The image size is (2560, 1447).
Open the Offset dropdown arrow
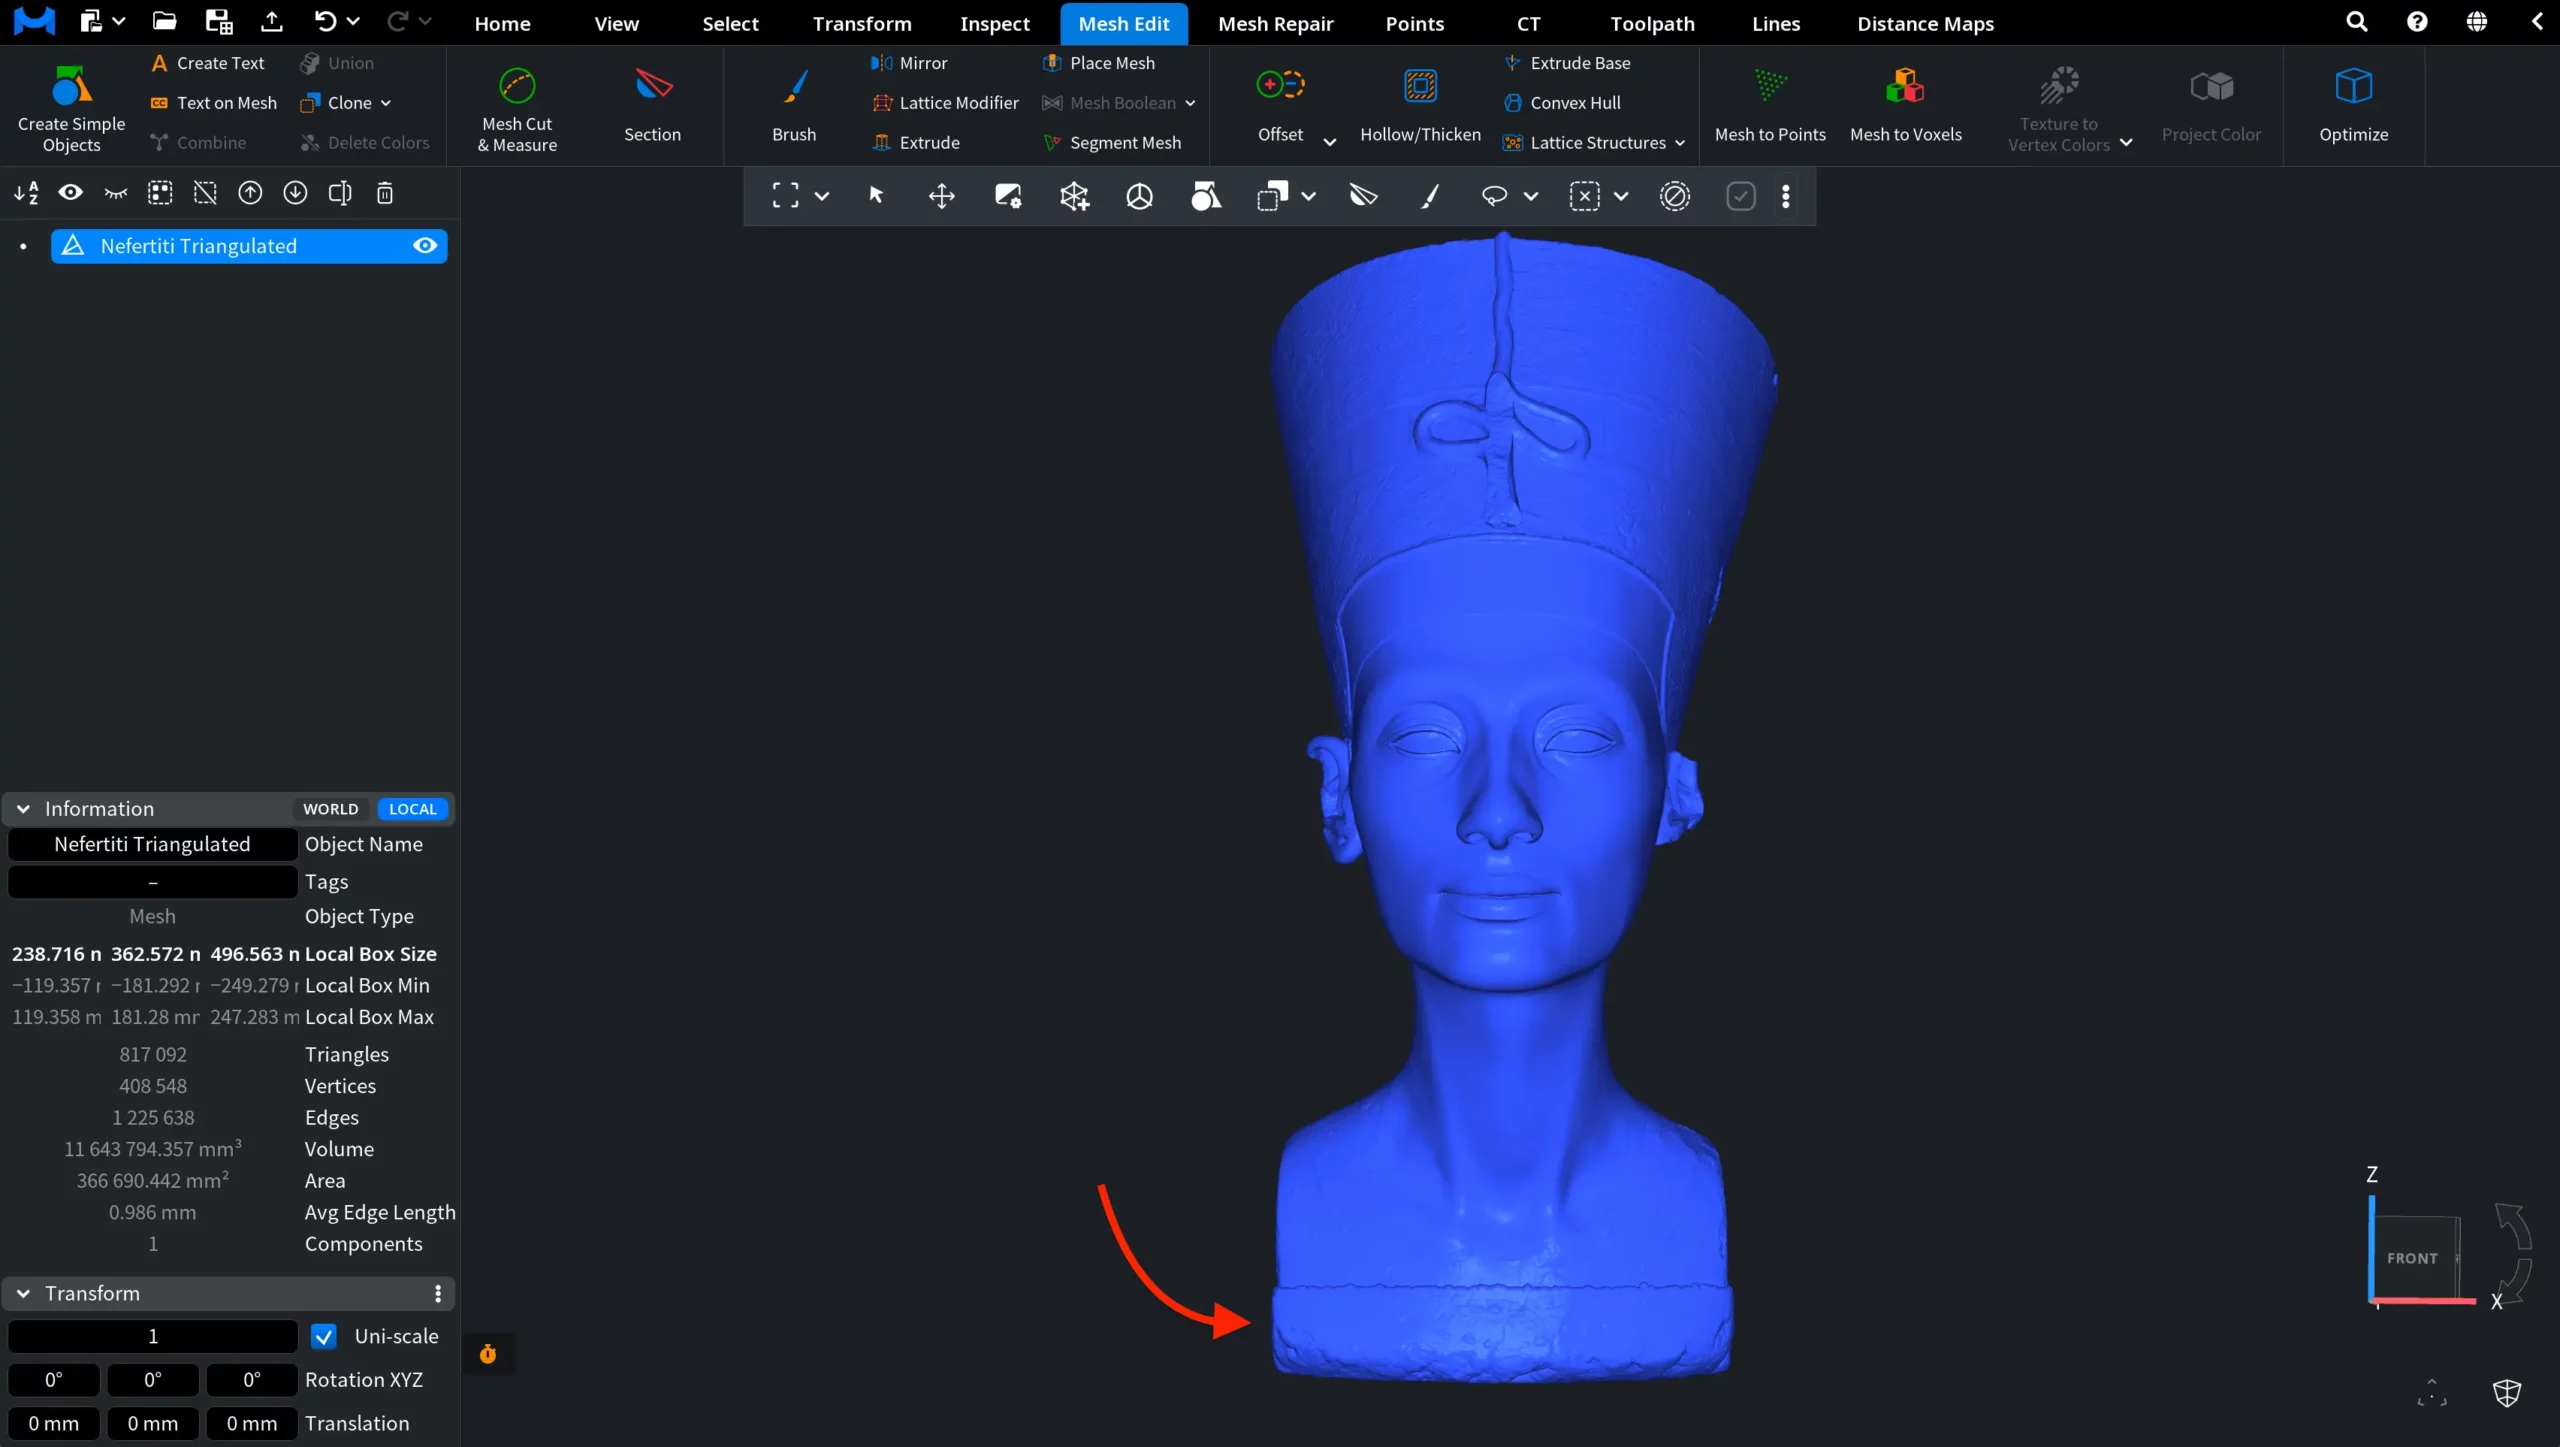pos(1330,142)
